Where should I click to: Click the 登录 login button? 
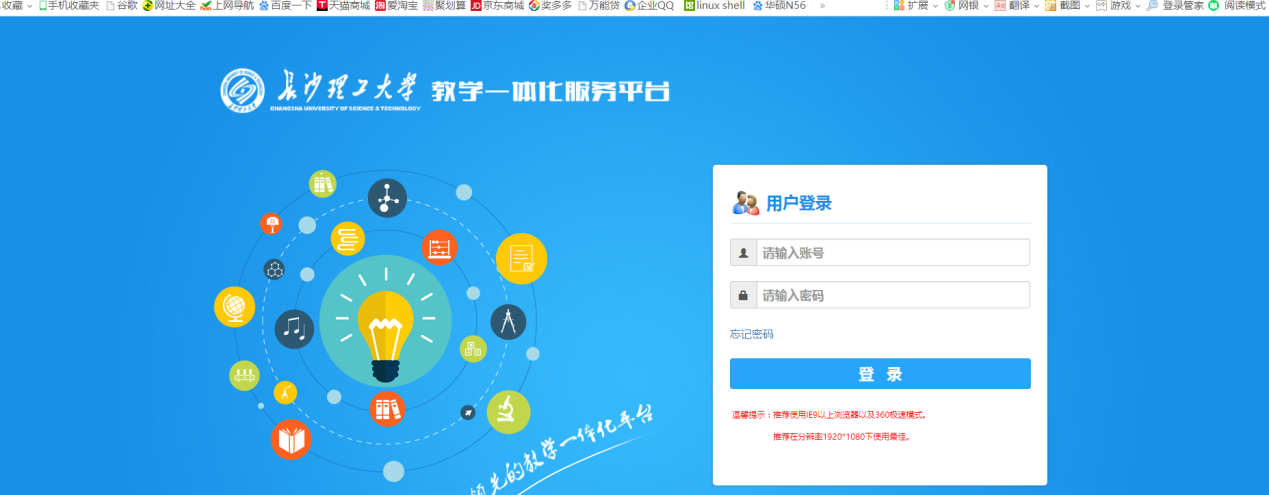point(880,374)
